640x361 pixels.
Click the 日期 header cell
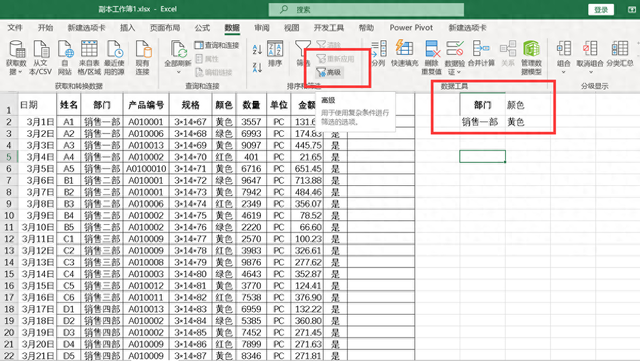pyautogui.click(x=37, y=105)
